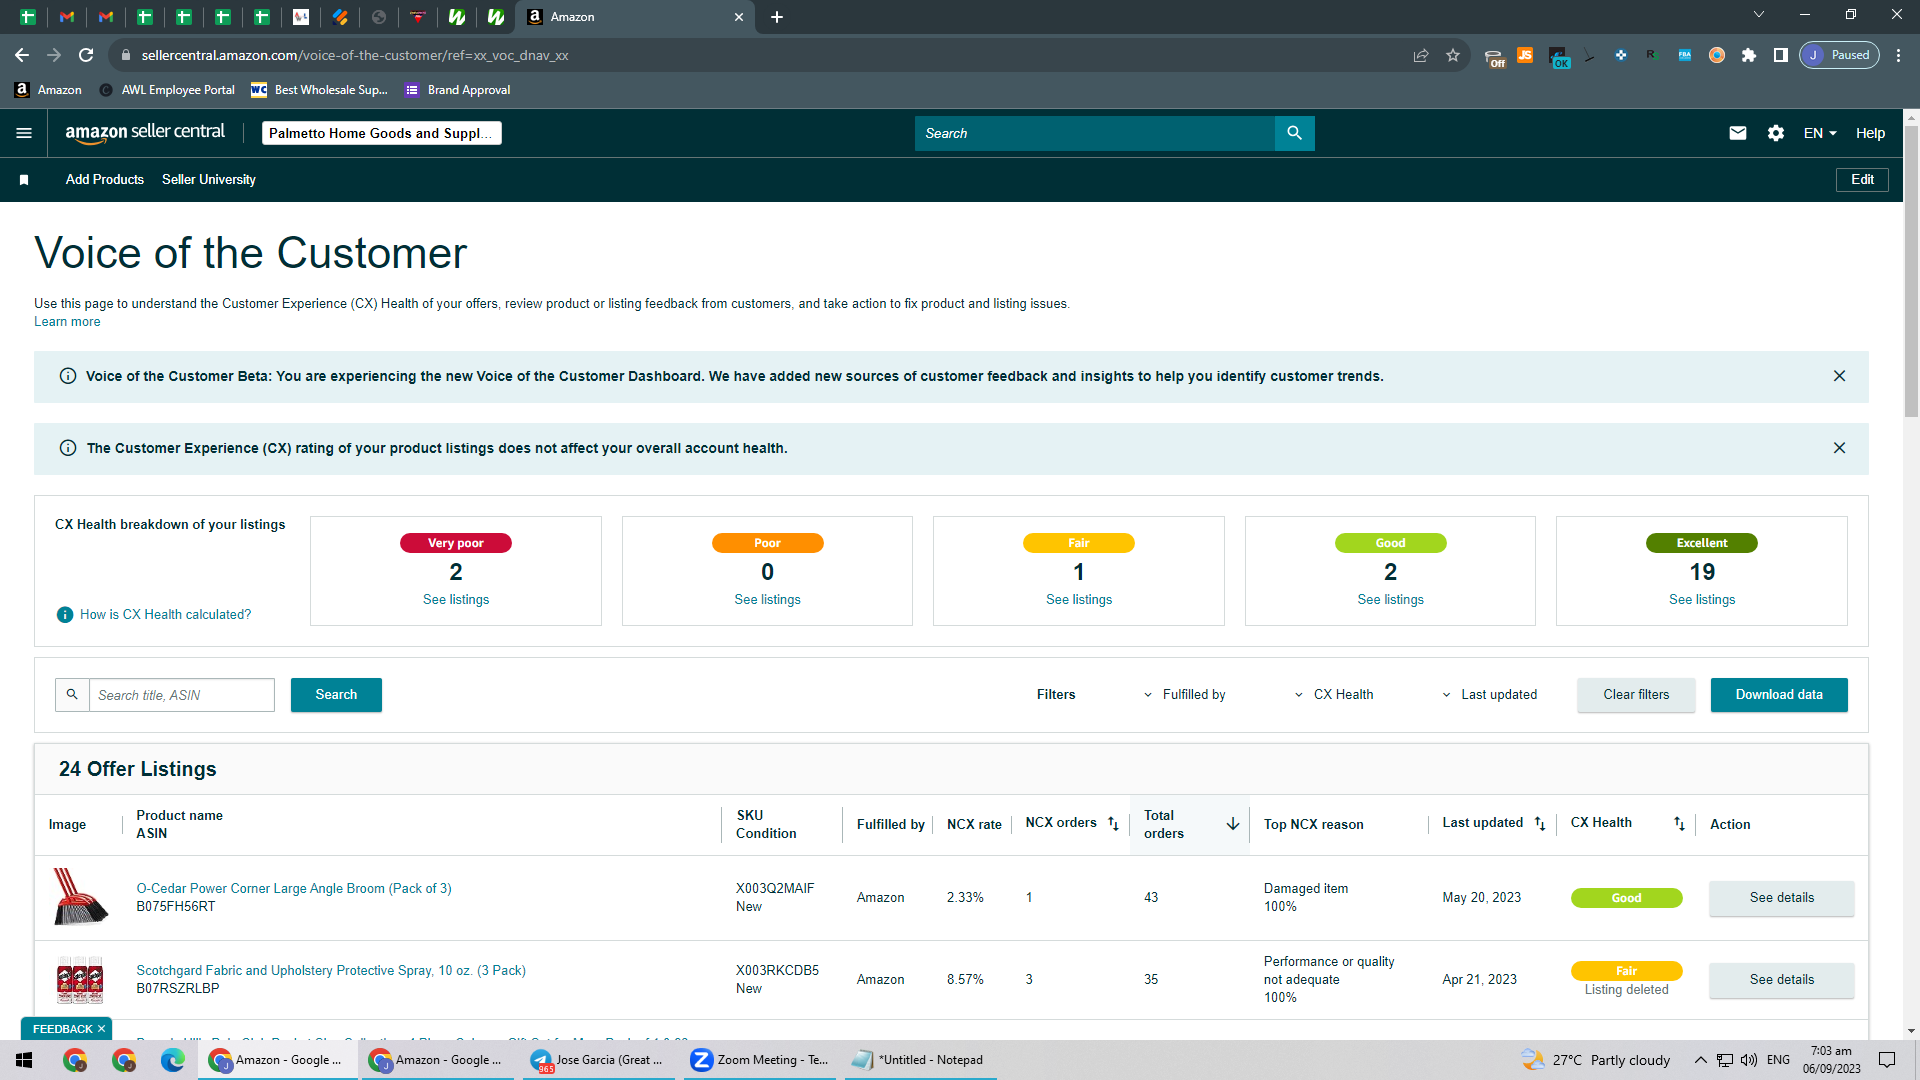This screenshot has width=1920, height=1080.
Task: Open the settings gear icon
Action: coord(1776,133)
